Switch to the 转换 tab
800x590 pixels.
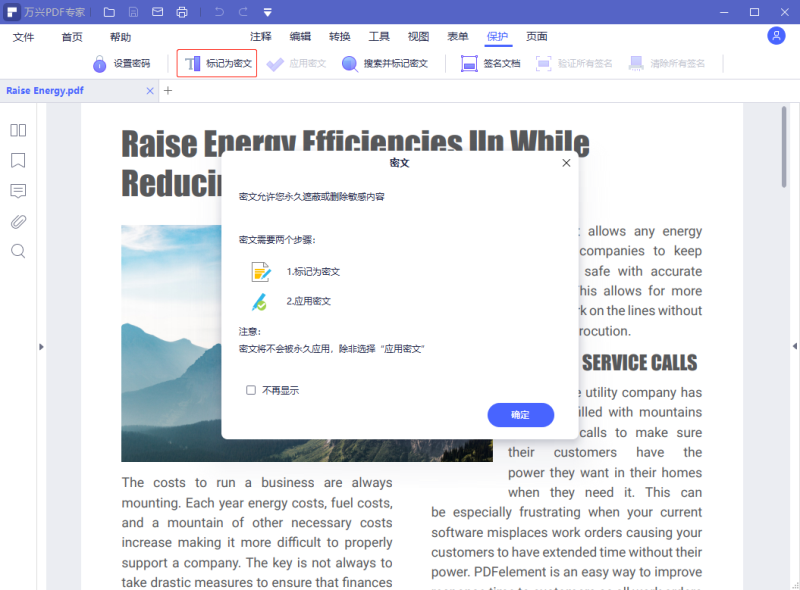pyautogui.click(x=339, y=36)
